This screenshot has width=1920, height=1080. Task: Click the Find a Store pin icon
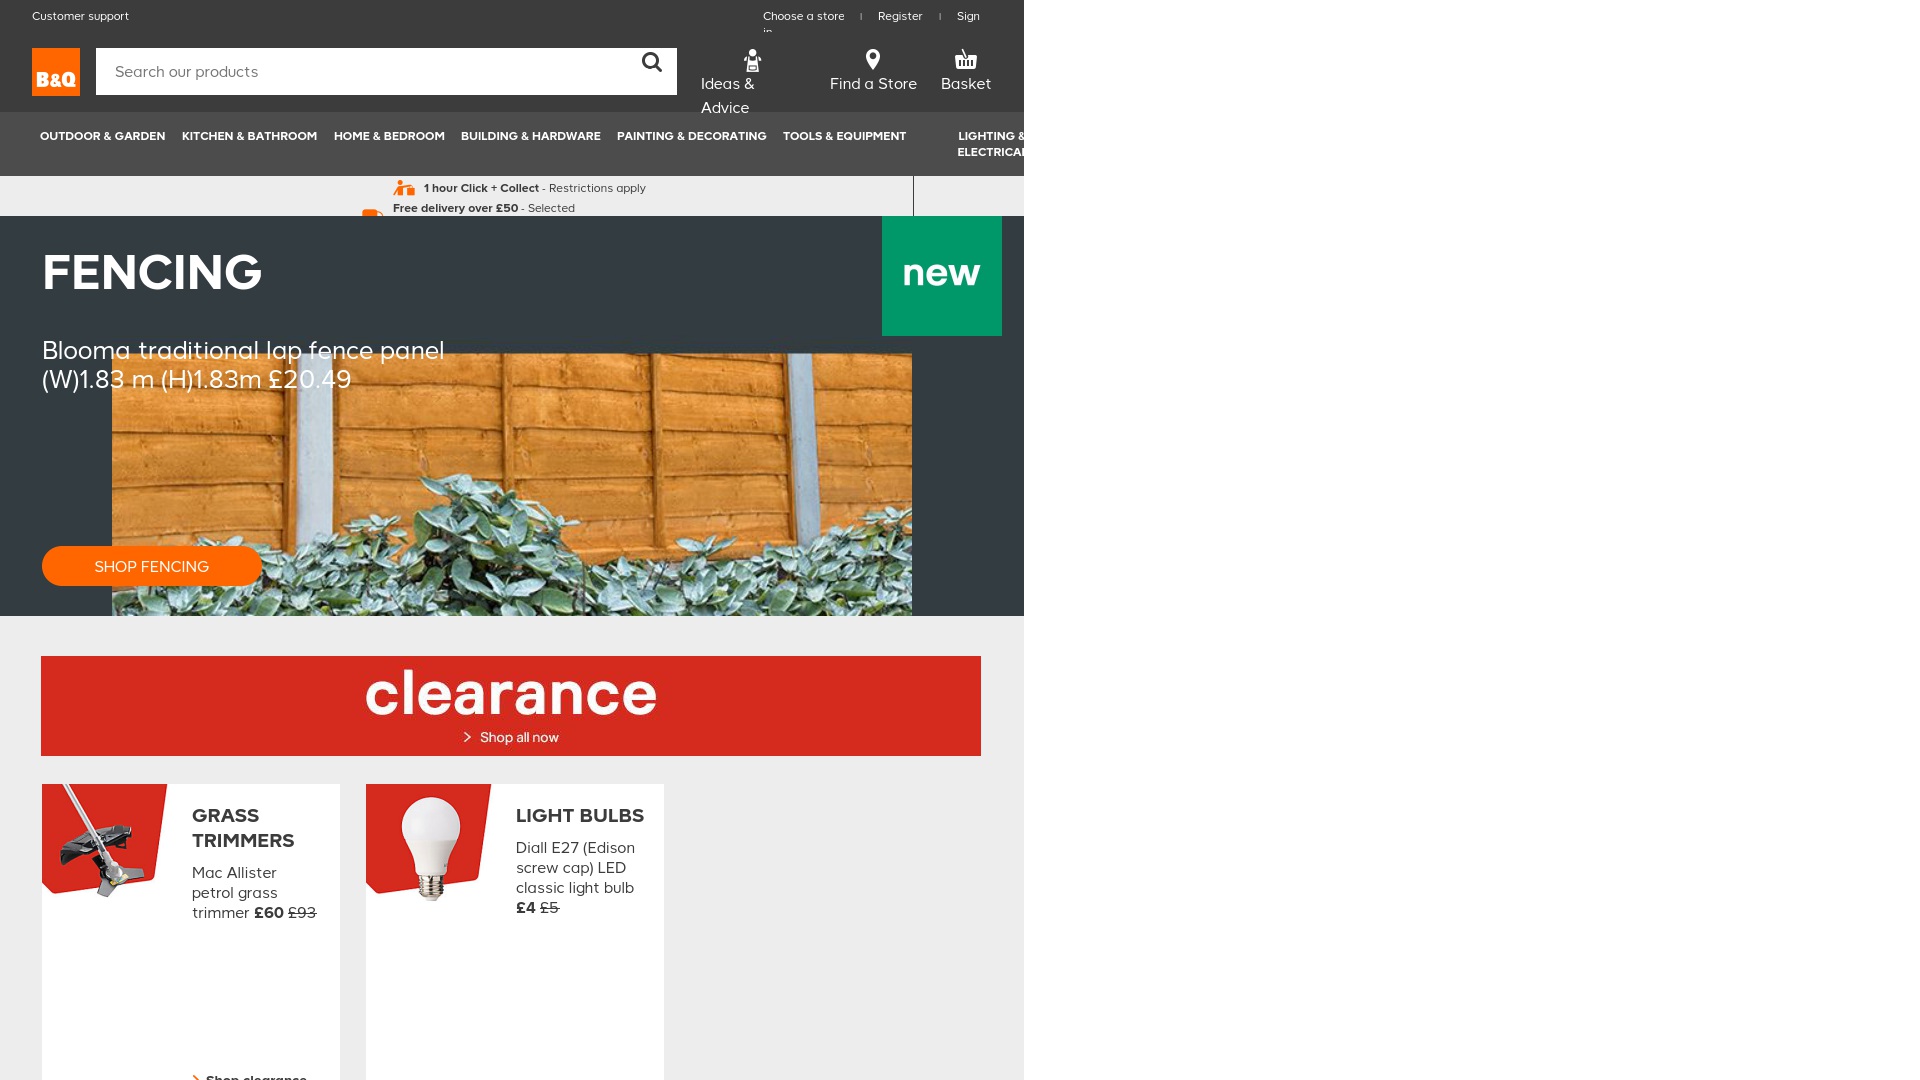[x=873, y=60]
